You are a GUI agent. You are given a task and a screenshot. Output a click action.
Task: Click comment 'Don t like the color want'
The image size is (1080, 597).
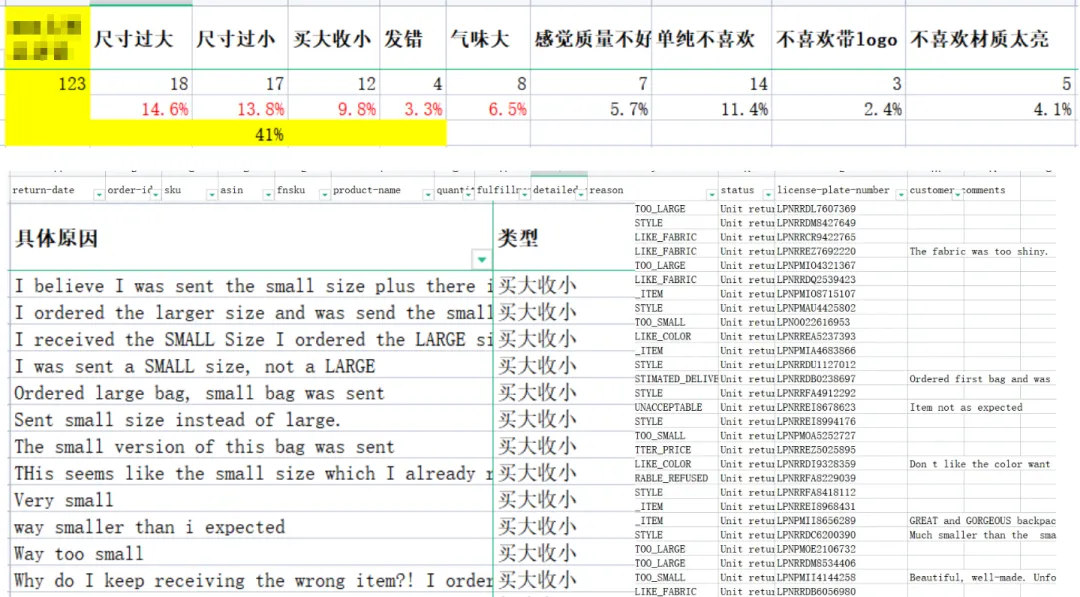pyautogui.click(x=980, y=464)
